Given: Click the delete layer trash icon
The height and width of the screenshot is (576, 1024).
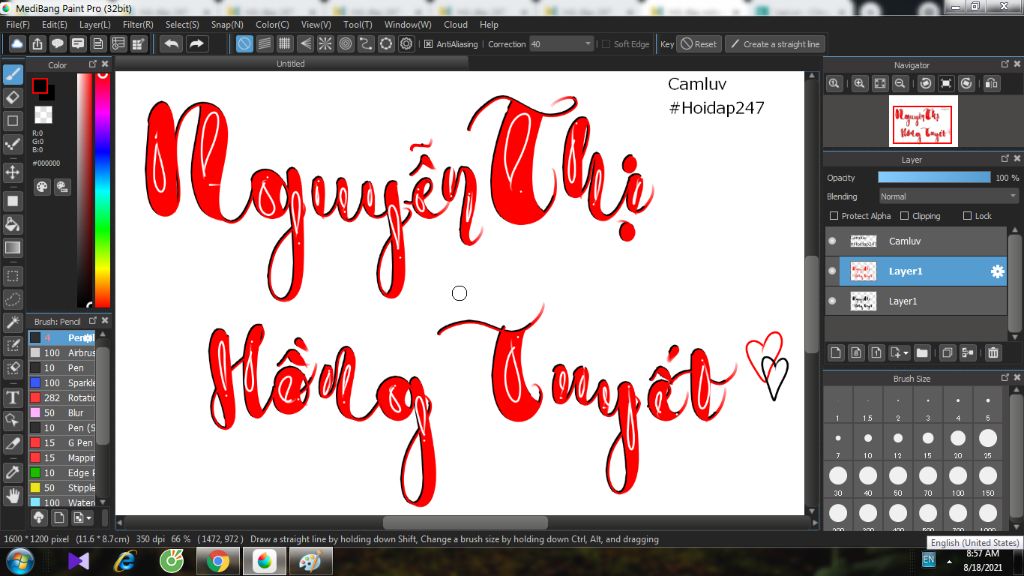Looking at the screenshot, I should (993, 353).
